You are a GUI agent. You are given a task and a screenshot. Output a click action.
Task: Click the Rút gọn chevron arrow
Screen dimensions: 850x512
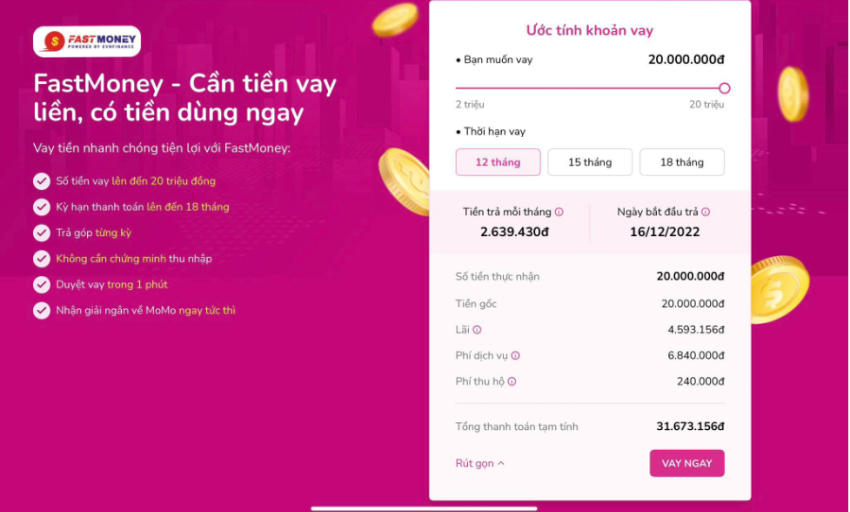pyautogui.click(x=501, y=464)
